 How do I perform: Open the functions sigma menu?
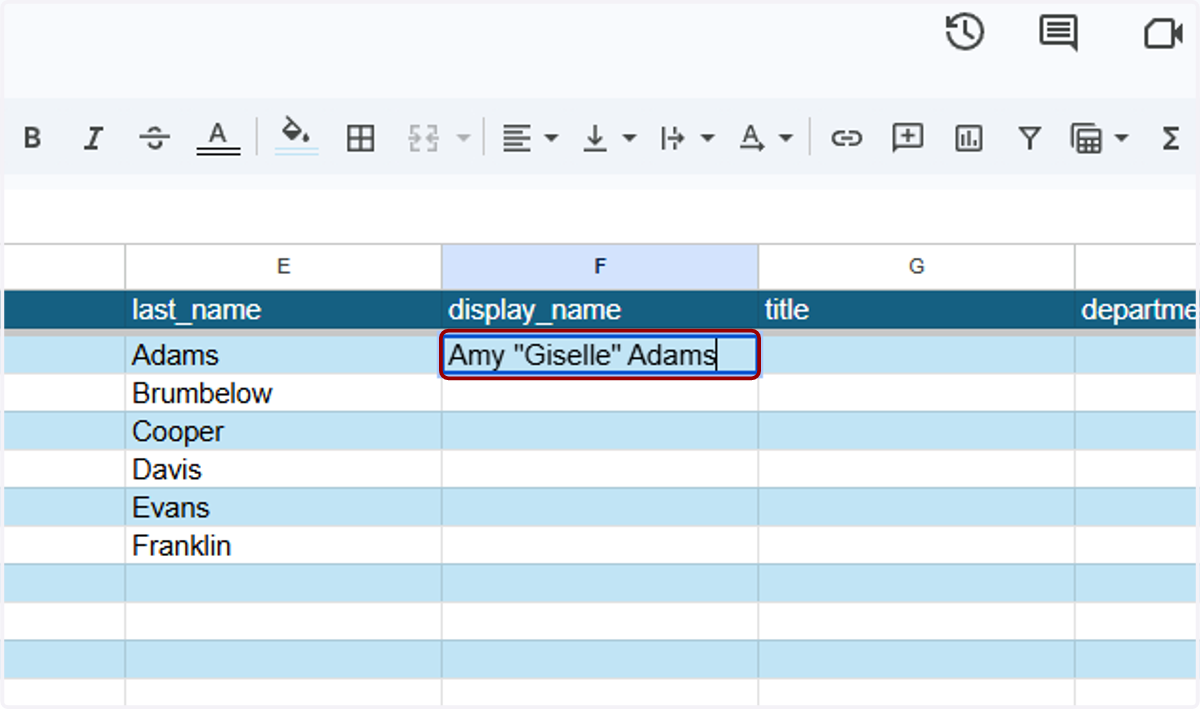[1171, 138]
